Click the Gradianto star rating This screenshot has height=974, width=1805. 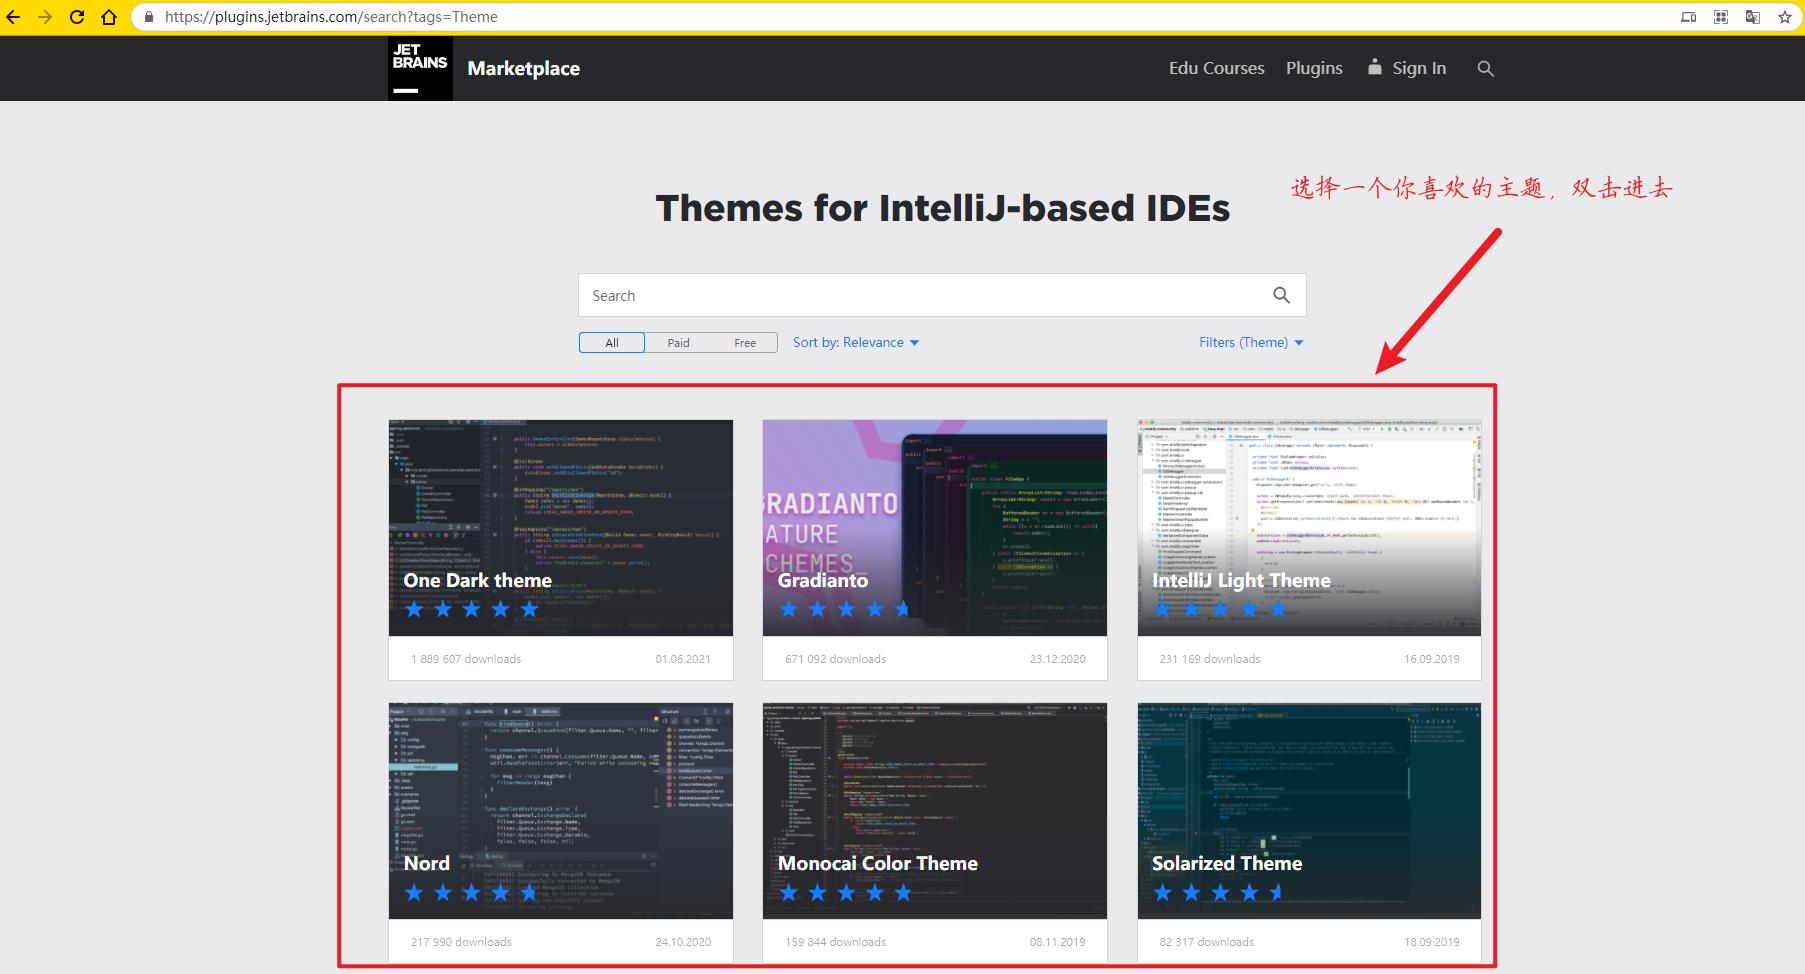click(846, 609)
